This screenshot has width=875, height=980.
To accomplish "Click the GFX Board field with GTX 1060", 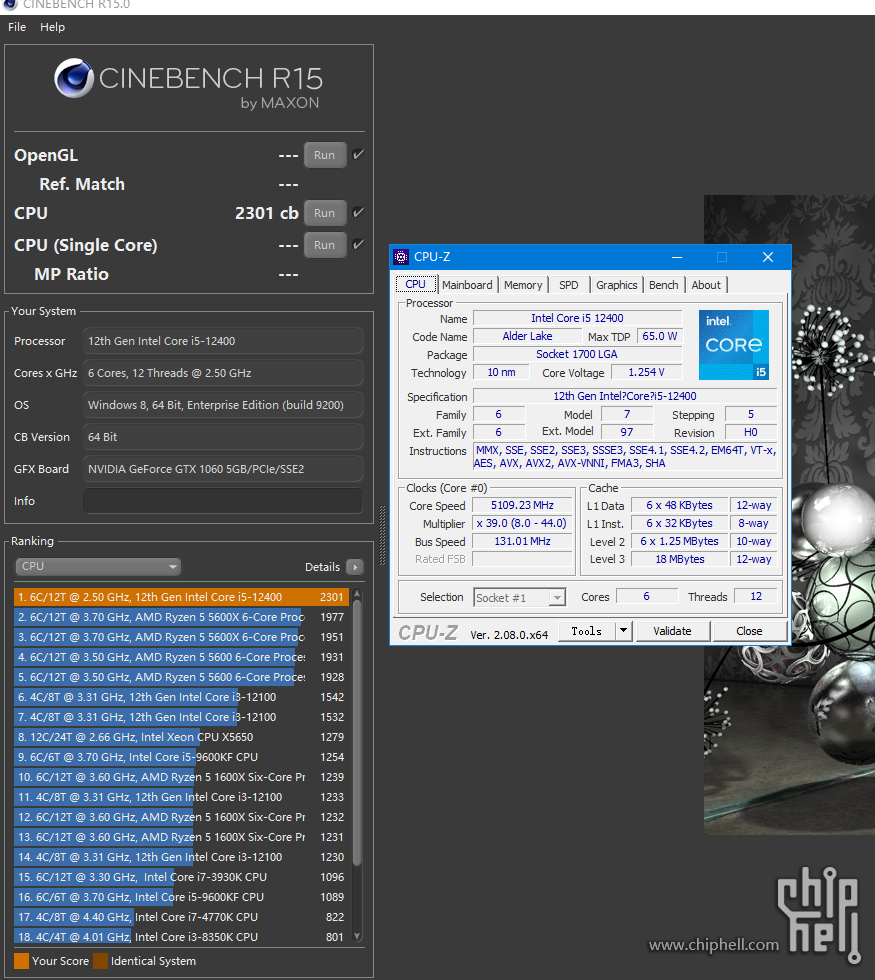I will pos(222,469).
